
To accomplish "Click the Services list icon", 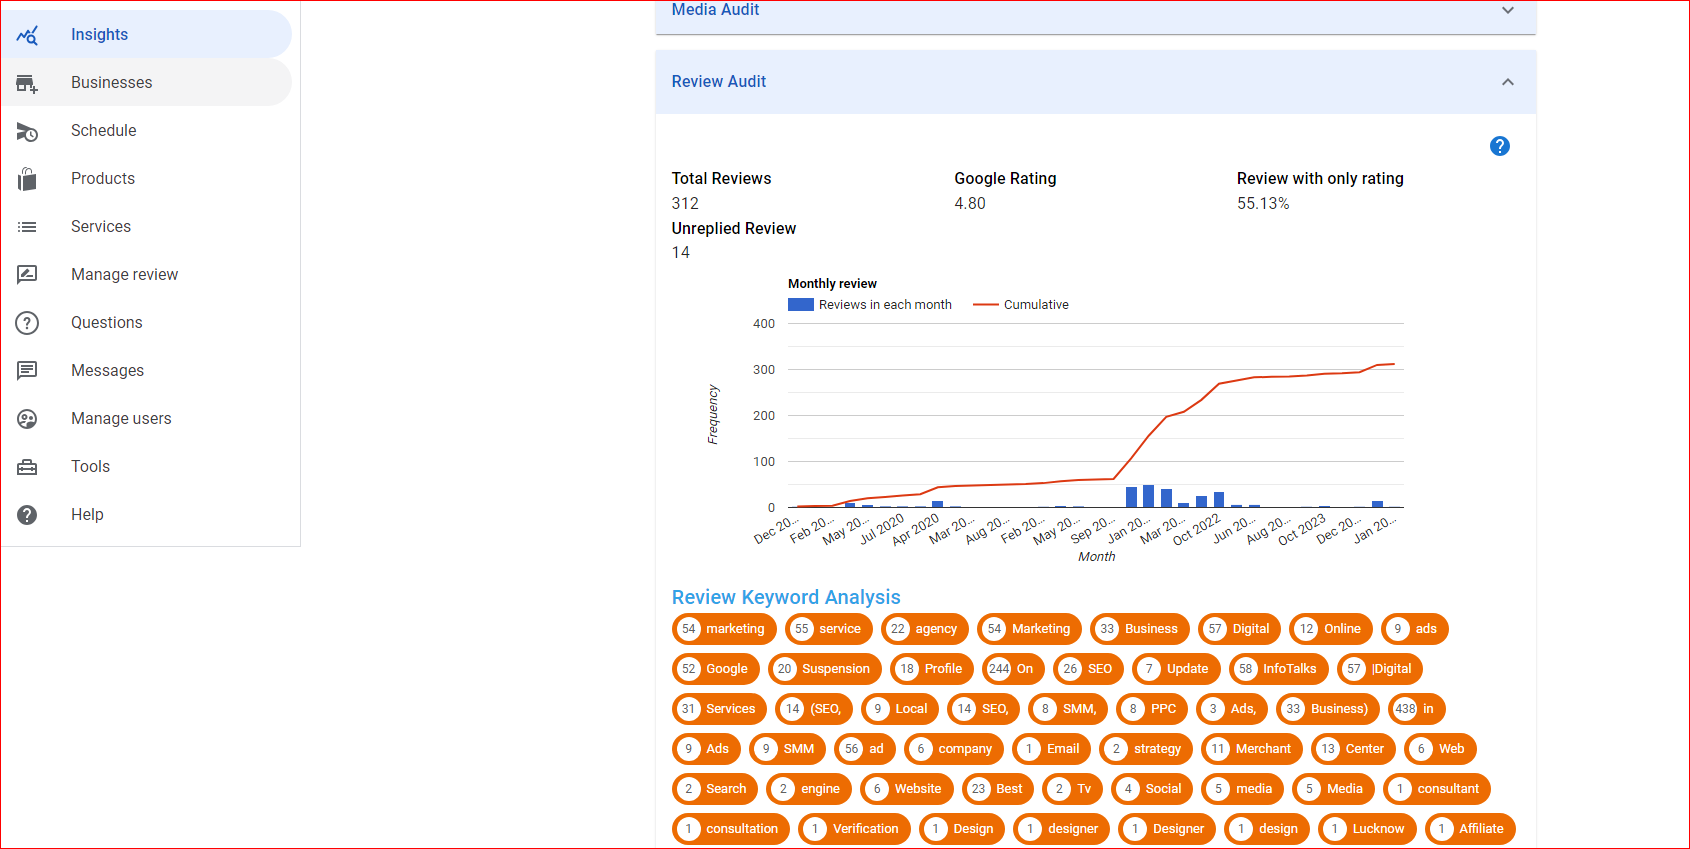I will pyautogui.click(x=27, y=227).
